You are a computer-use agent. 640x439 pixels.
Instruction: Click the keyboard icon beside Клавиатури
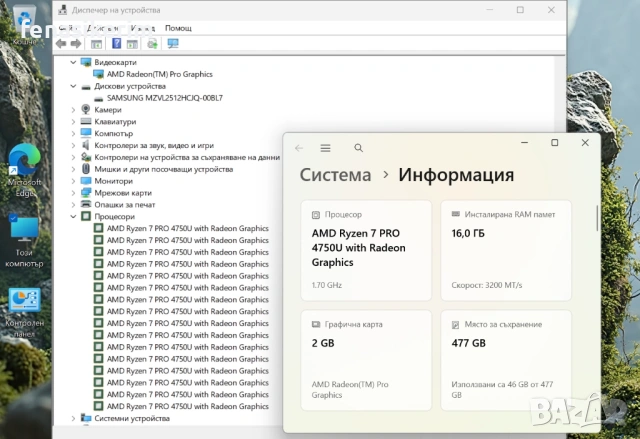click(86, 121)
